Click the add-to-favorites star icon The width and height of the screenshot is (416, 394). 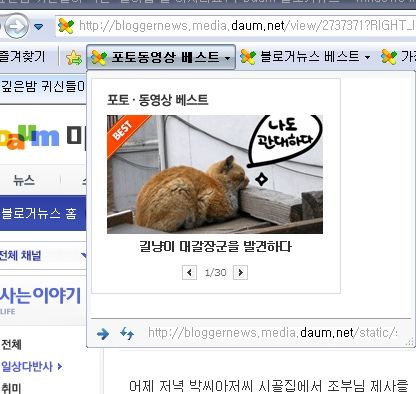pos(74,57)
